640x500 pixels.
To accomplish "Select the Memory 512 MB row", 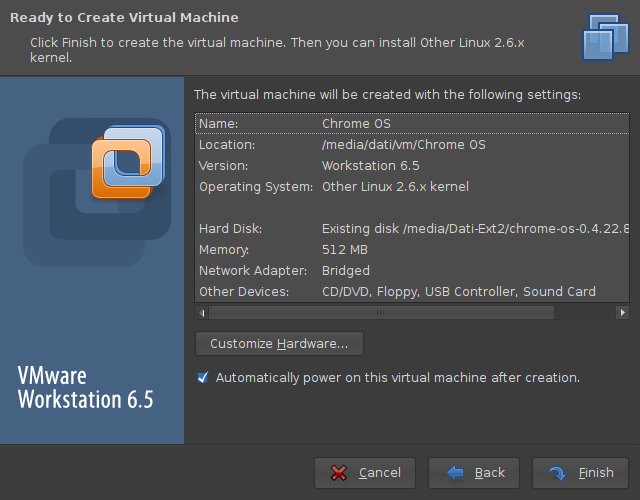I will click(x=412, y=249).
